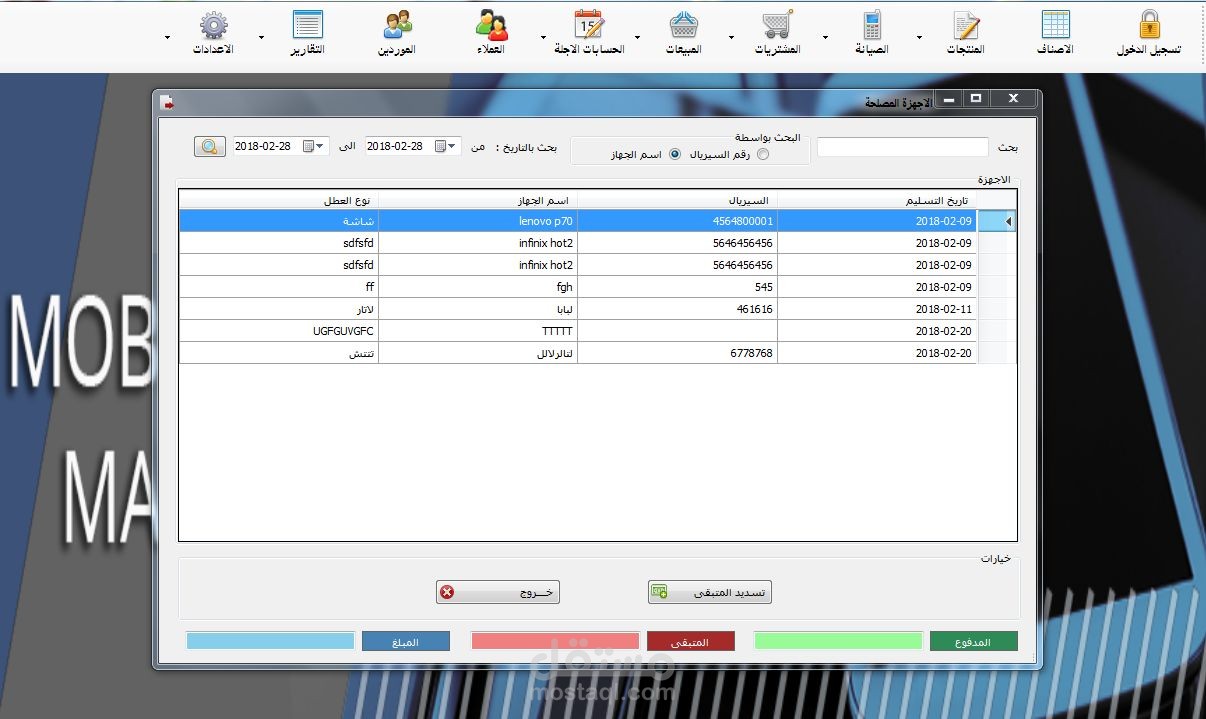Open the الحسابات الاجلة calendar icon
The height and width of the screenshot is (719, 1206).
[x=589, y=24]
